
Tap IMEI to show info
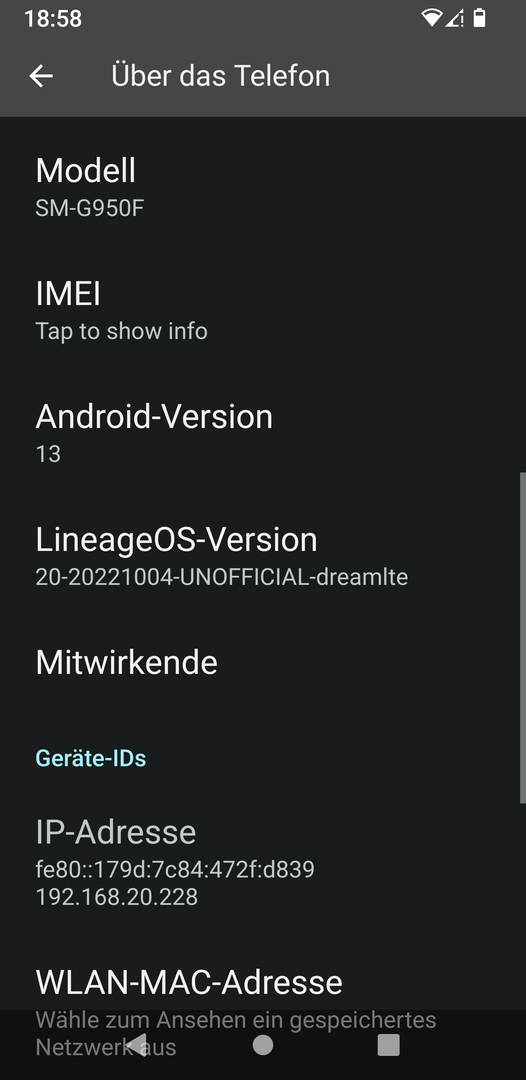pyautogui.click(x=263, y=311)
